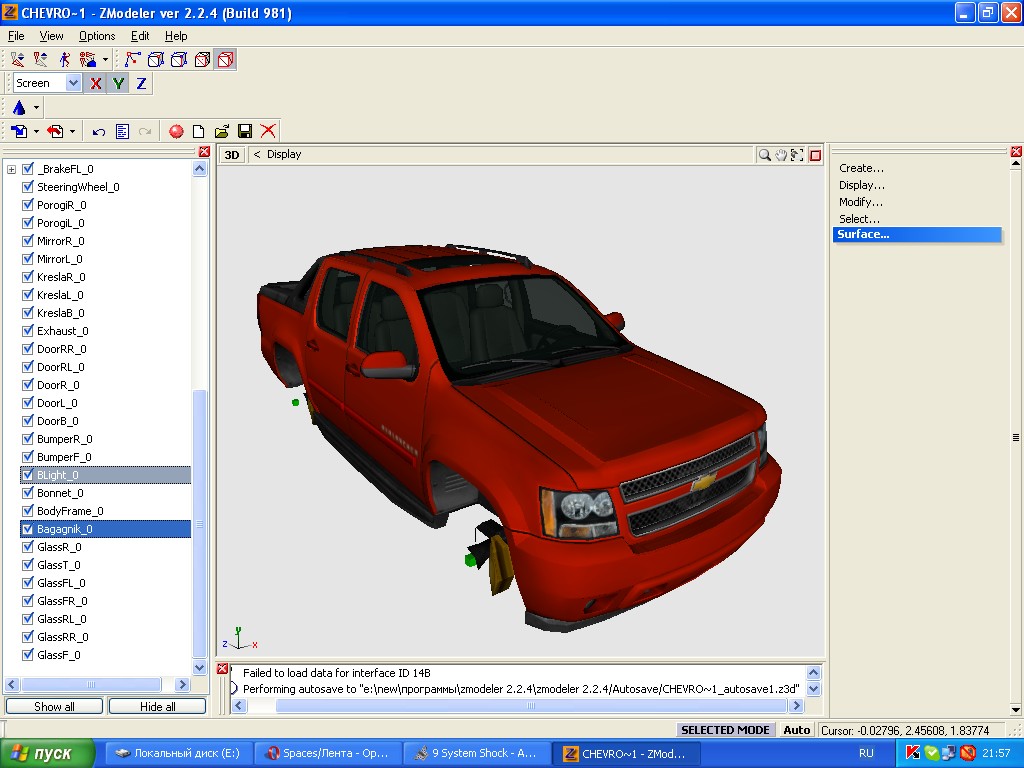Toggle the Exhaust_0 checkbox
The width and height of the screenshot is (1024, 768).
(27, 331)
